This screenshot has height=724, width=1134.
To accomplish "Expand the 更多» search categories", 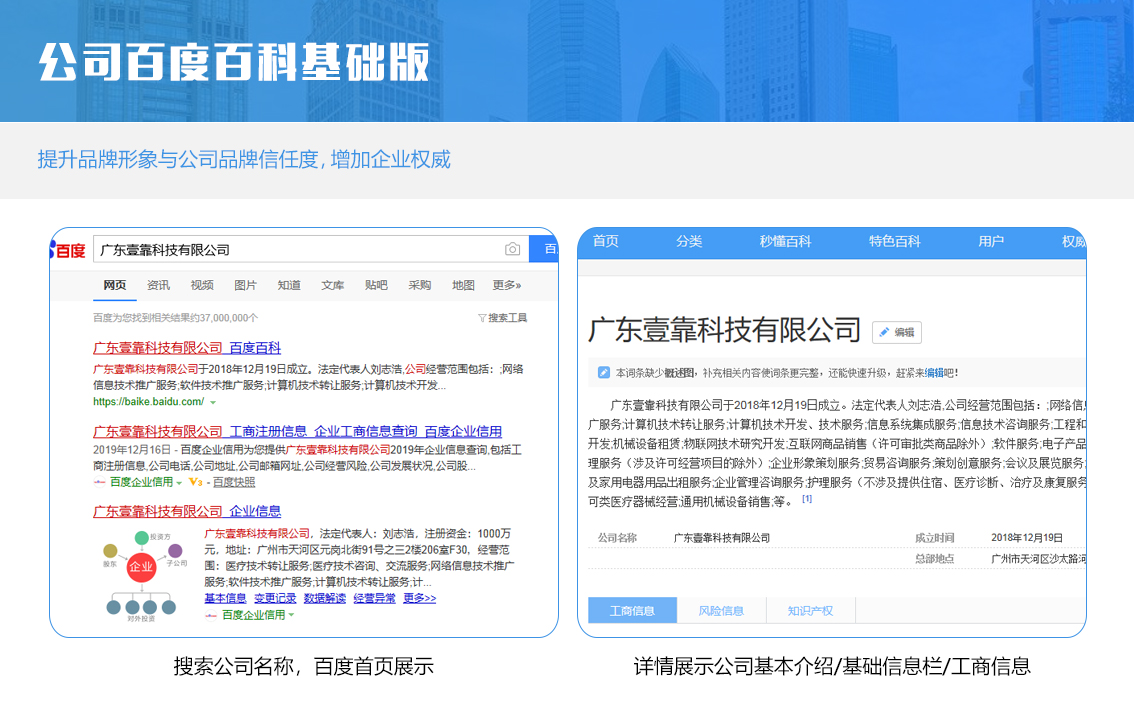I will click(507, 285).
